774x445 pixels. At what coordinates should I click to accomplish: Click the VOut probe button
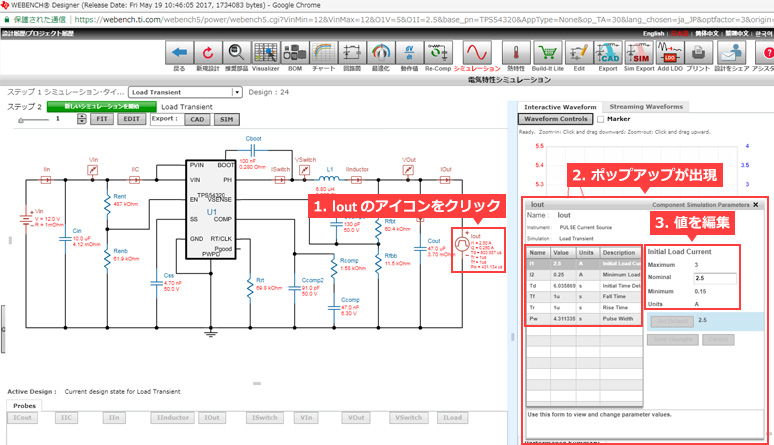point(356,418)
